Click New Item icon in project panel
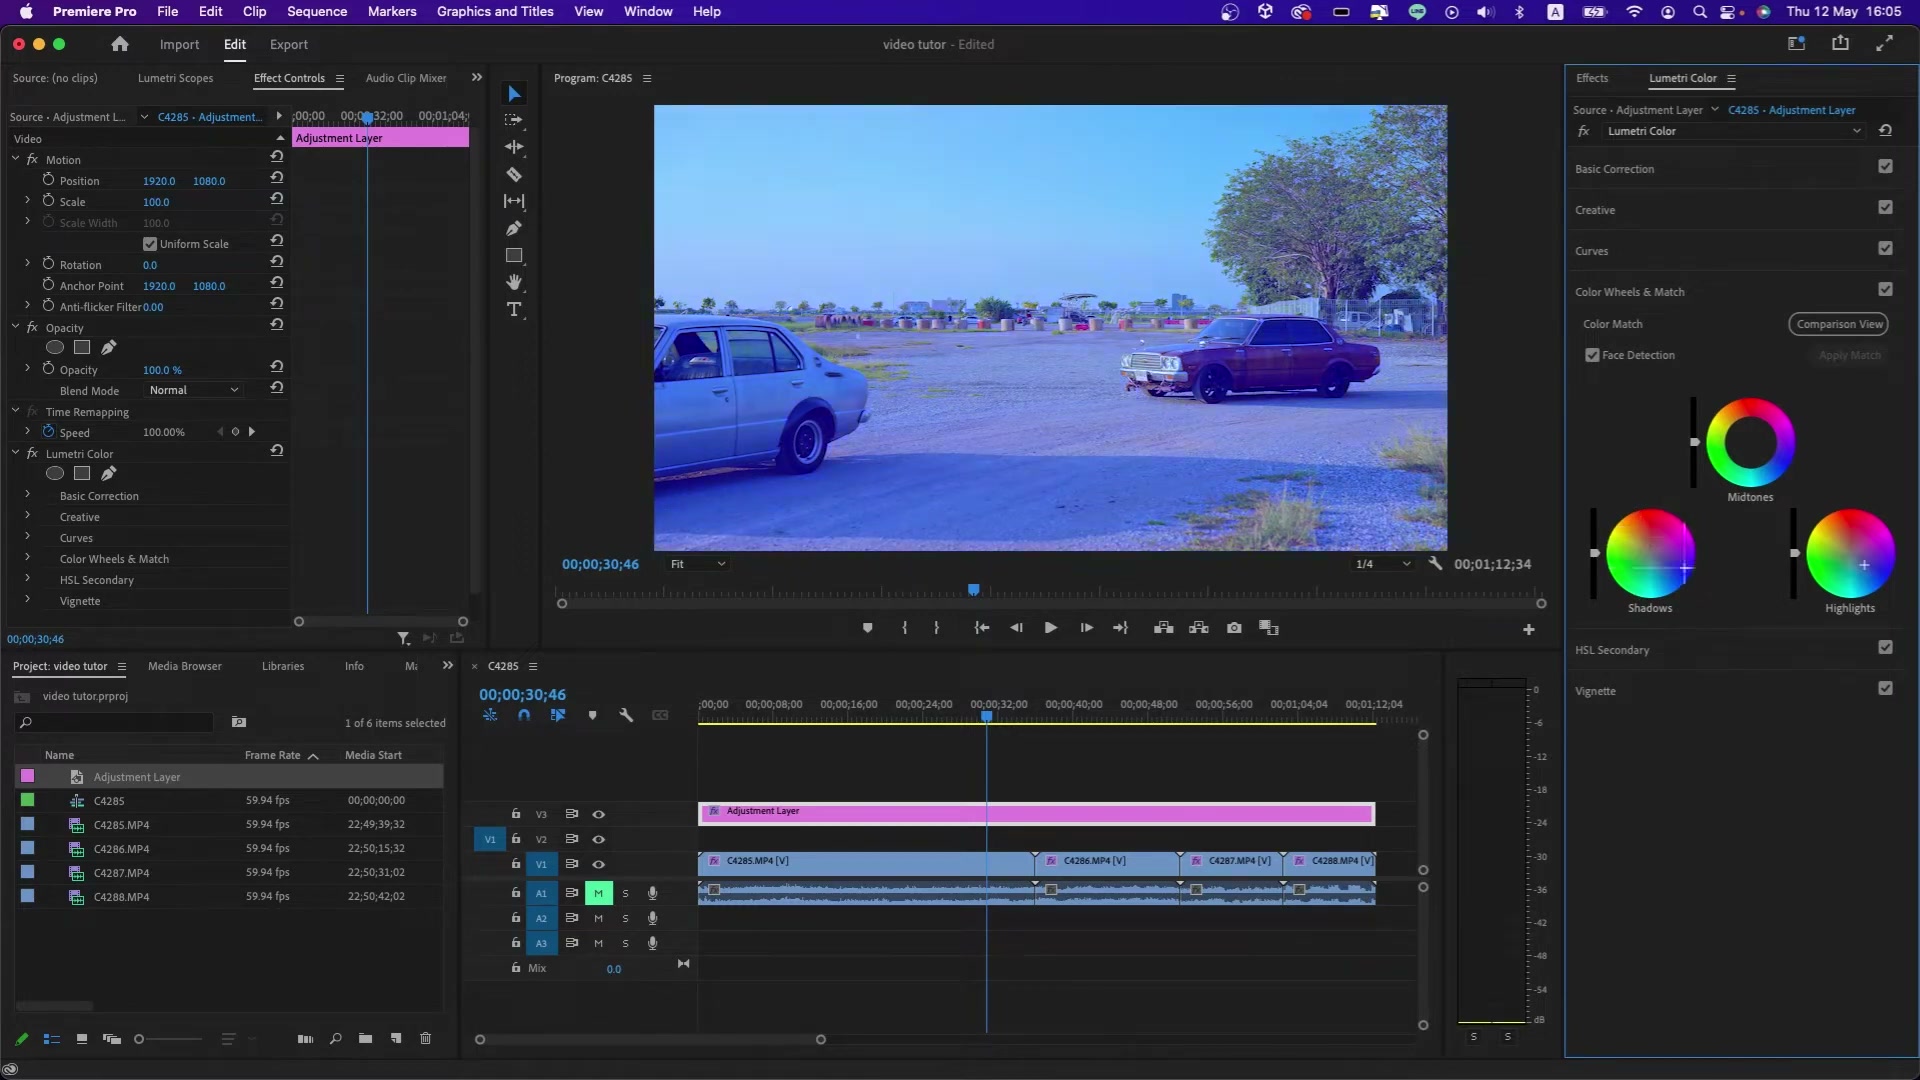This screenshot has width=1920, height=1080. pos(396,1039)
